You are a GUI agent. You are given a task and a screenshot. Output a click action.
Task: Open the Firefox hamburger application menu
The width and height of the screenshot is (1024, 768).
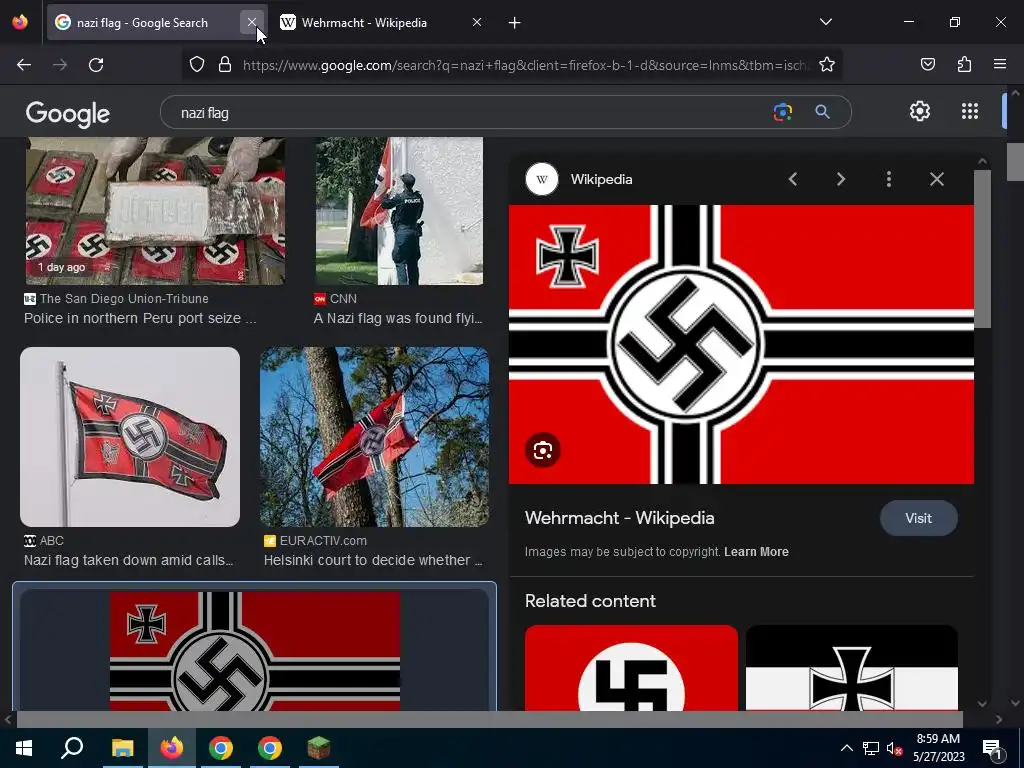[1000, 64]
